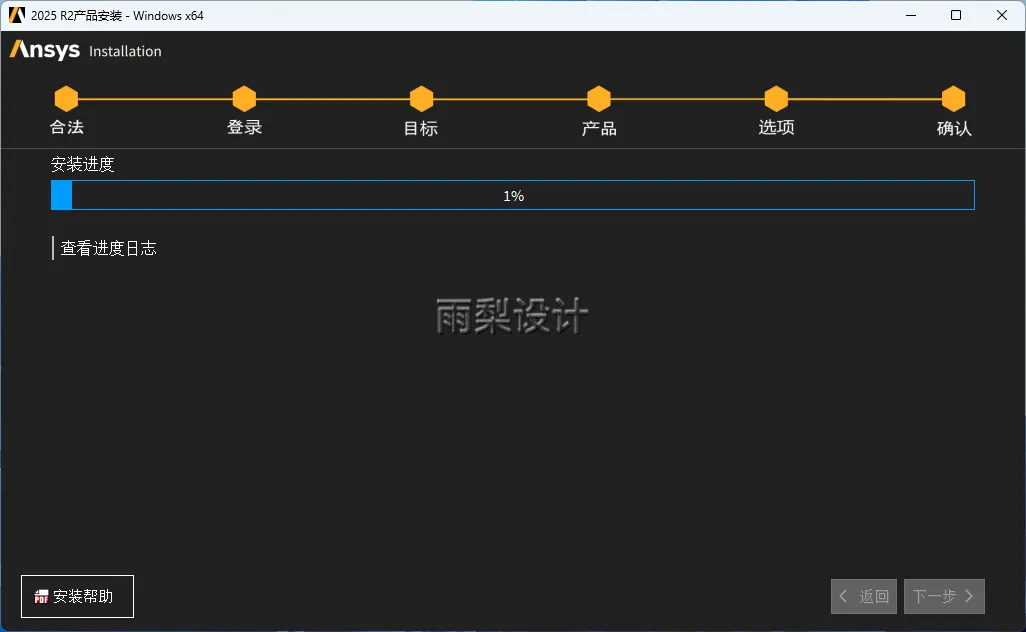The image size is (1026, 632).
Task: Click the 选项 step hexagon
Action: [x=776, y=99]
